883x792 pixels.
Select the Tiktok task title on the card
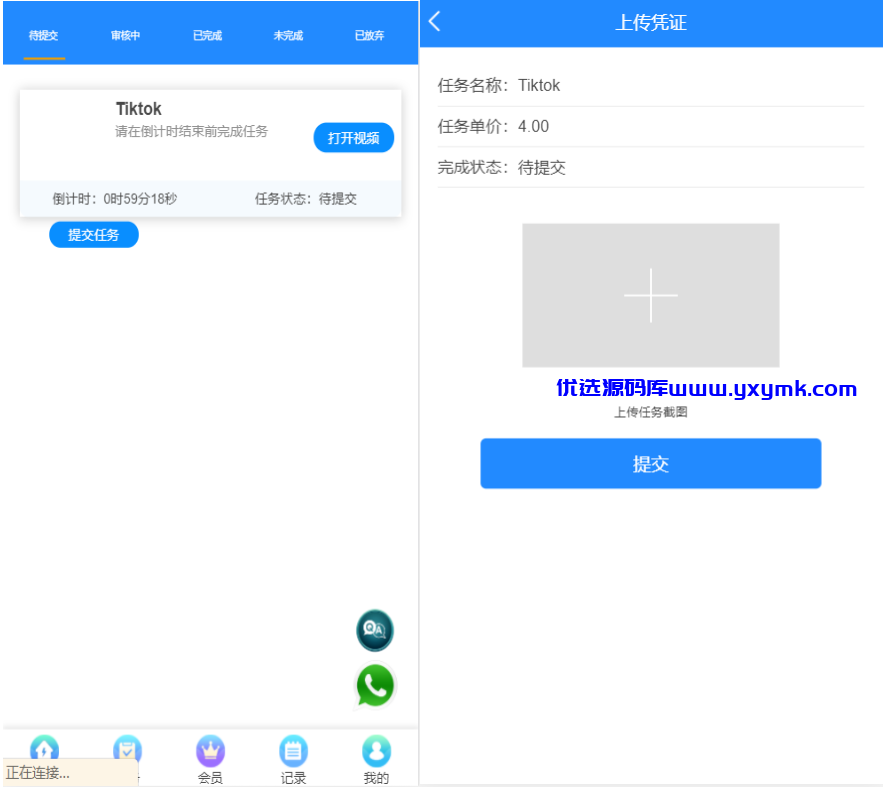139,109
